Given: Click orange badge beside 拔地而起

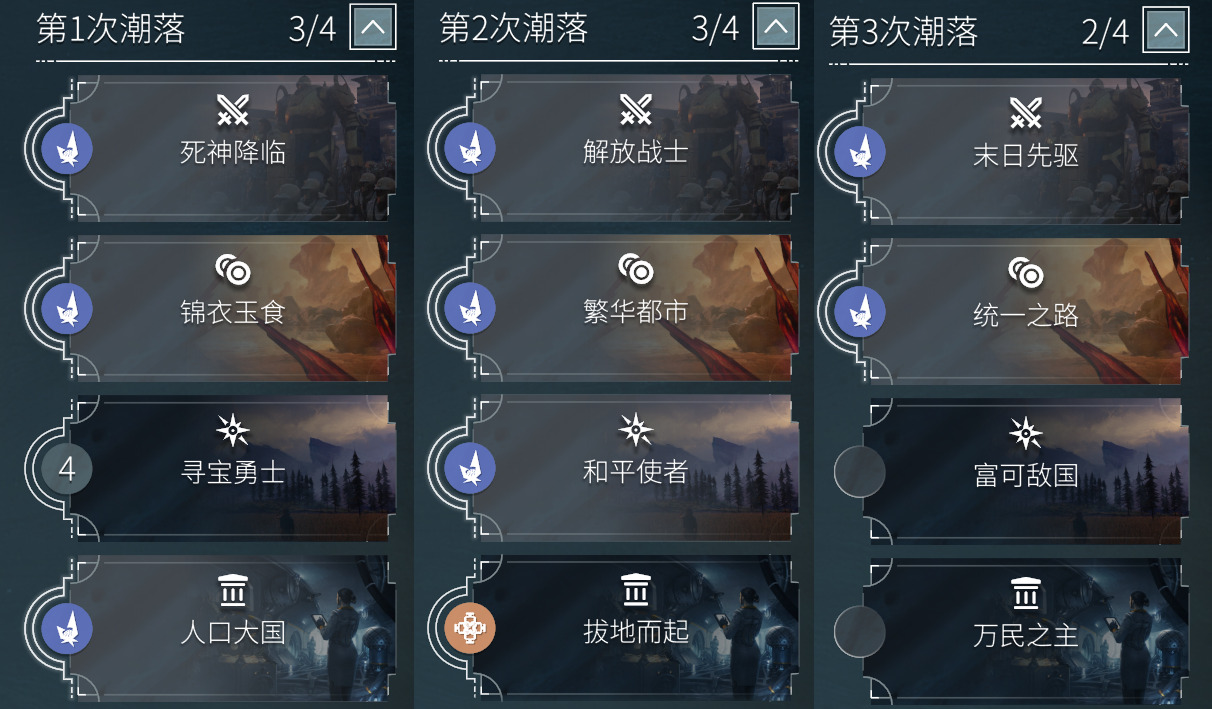Looking at the screenshot, I should [470, 628].
